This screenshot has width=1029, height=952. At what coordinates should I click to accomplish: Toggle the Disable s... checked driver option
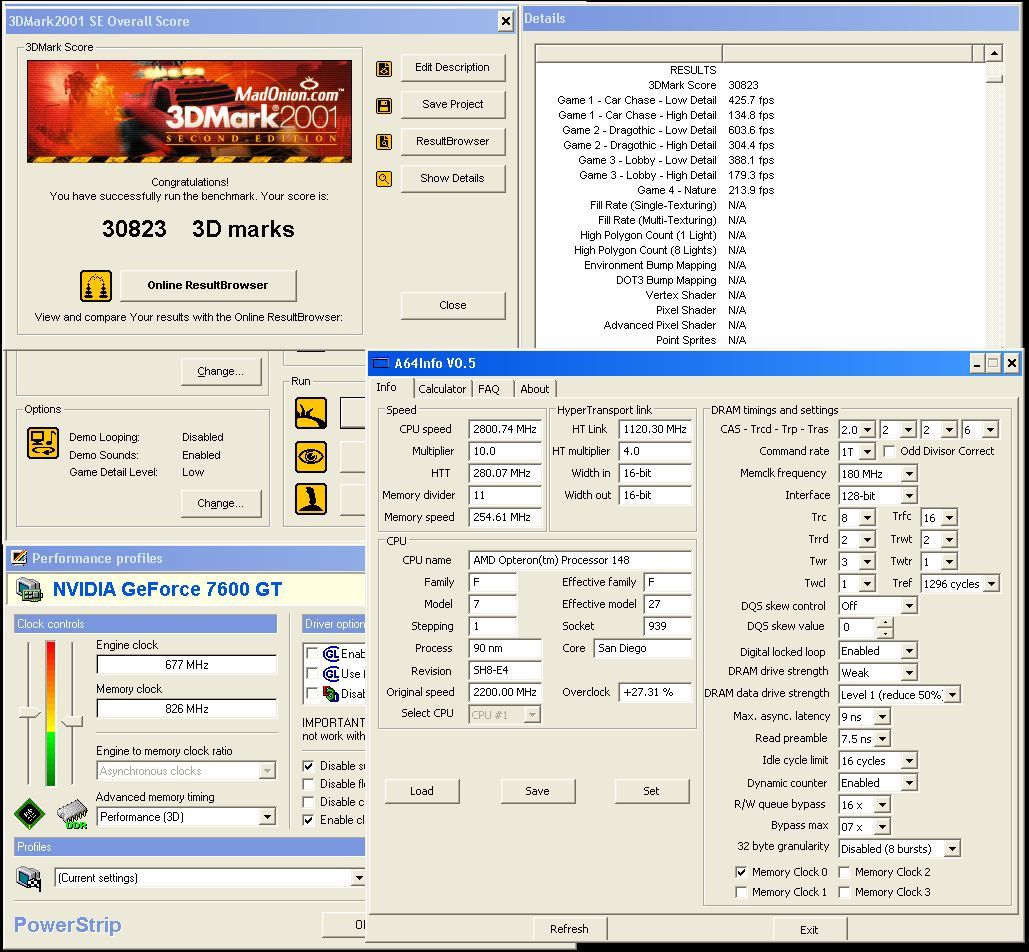click(x=308, y=766)
